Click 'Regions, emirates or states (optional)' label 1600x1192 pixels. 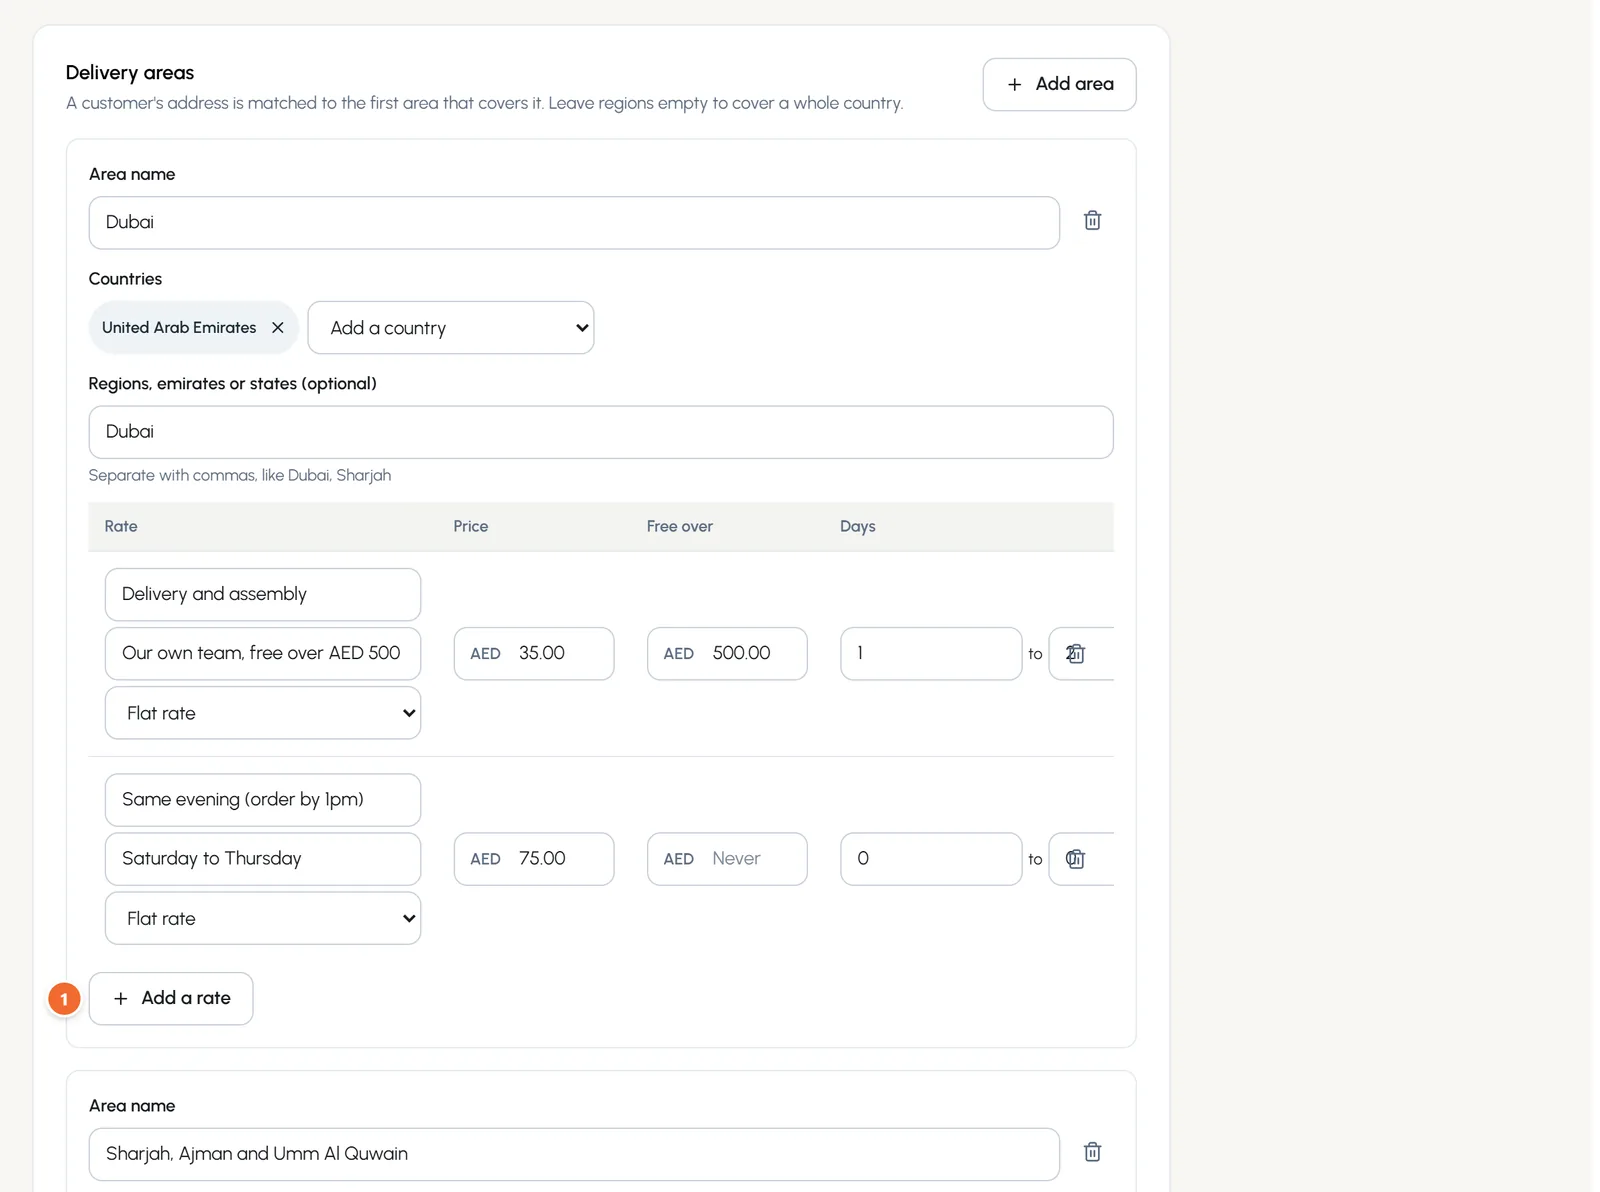[x=232, y=384]
